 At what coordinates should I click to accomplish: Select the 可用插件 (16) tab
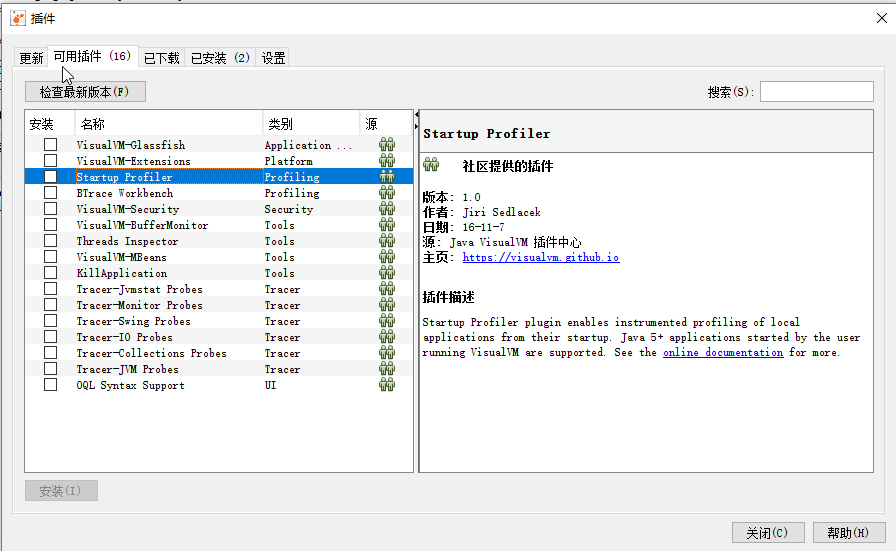tap(93, 56)
